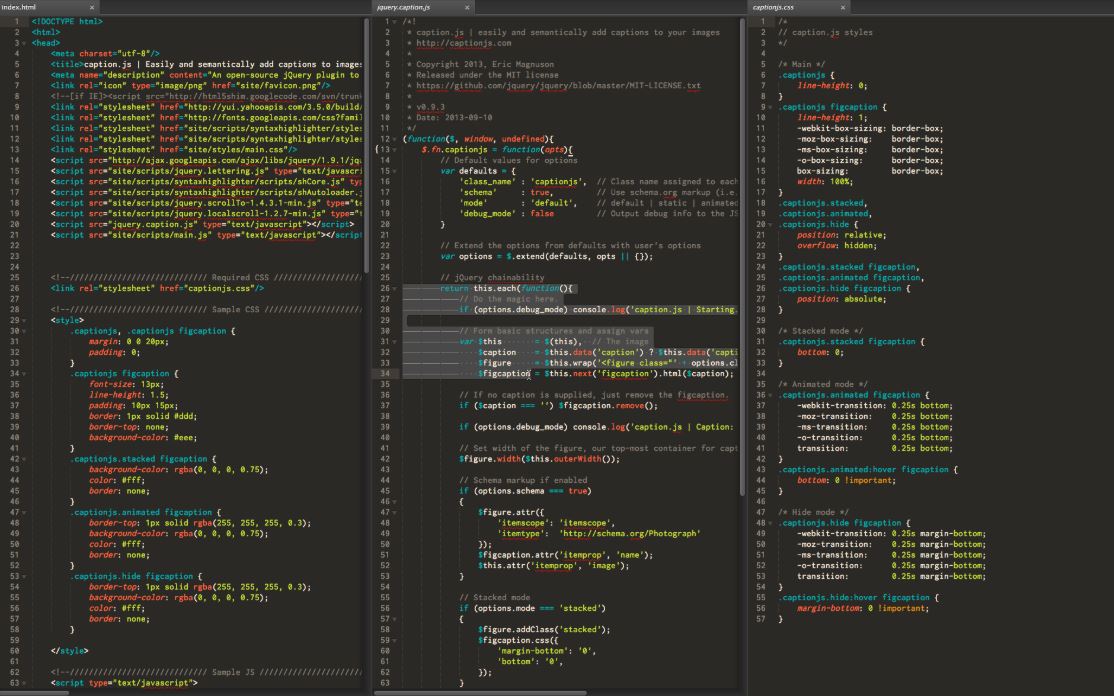Click 'Copyright 2013, Eric Magnuson' comment
1114x696 pixels.
coord(485,64)
